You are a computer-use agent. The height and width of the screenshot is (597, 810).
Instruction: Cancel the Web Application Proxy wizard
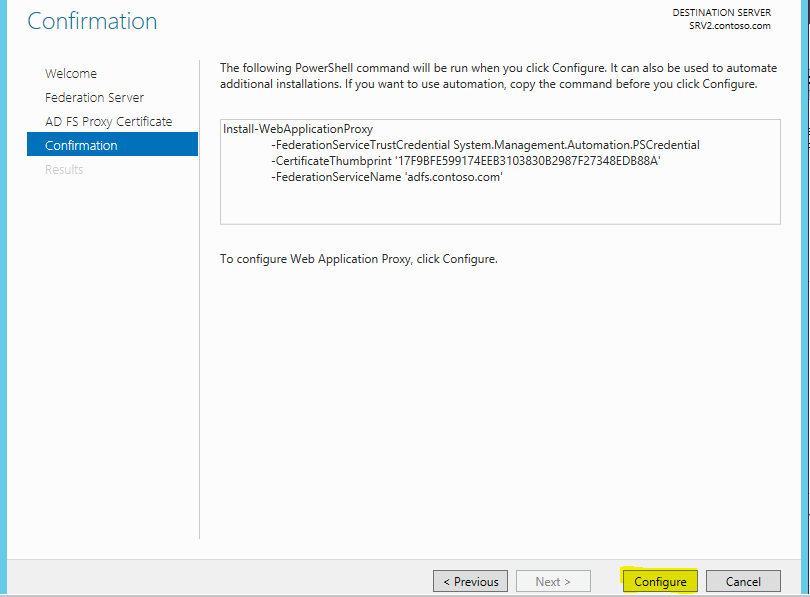point(743,581)
